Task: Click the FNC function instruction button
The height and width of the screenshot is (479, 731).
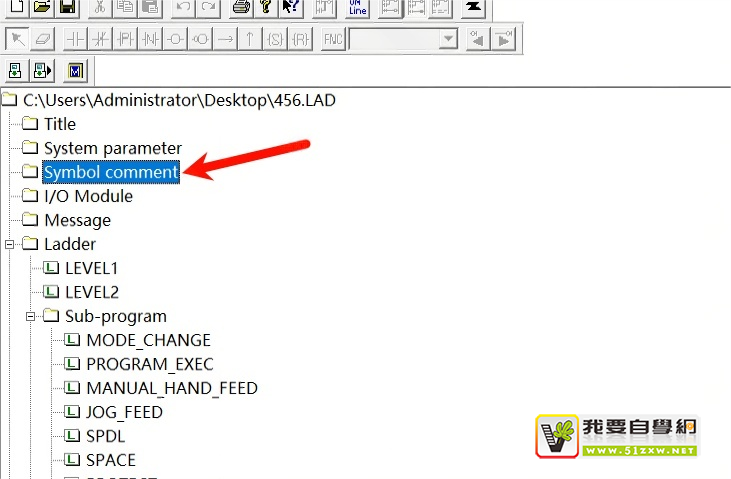Action: click(x=332, y=39)
